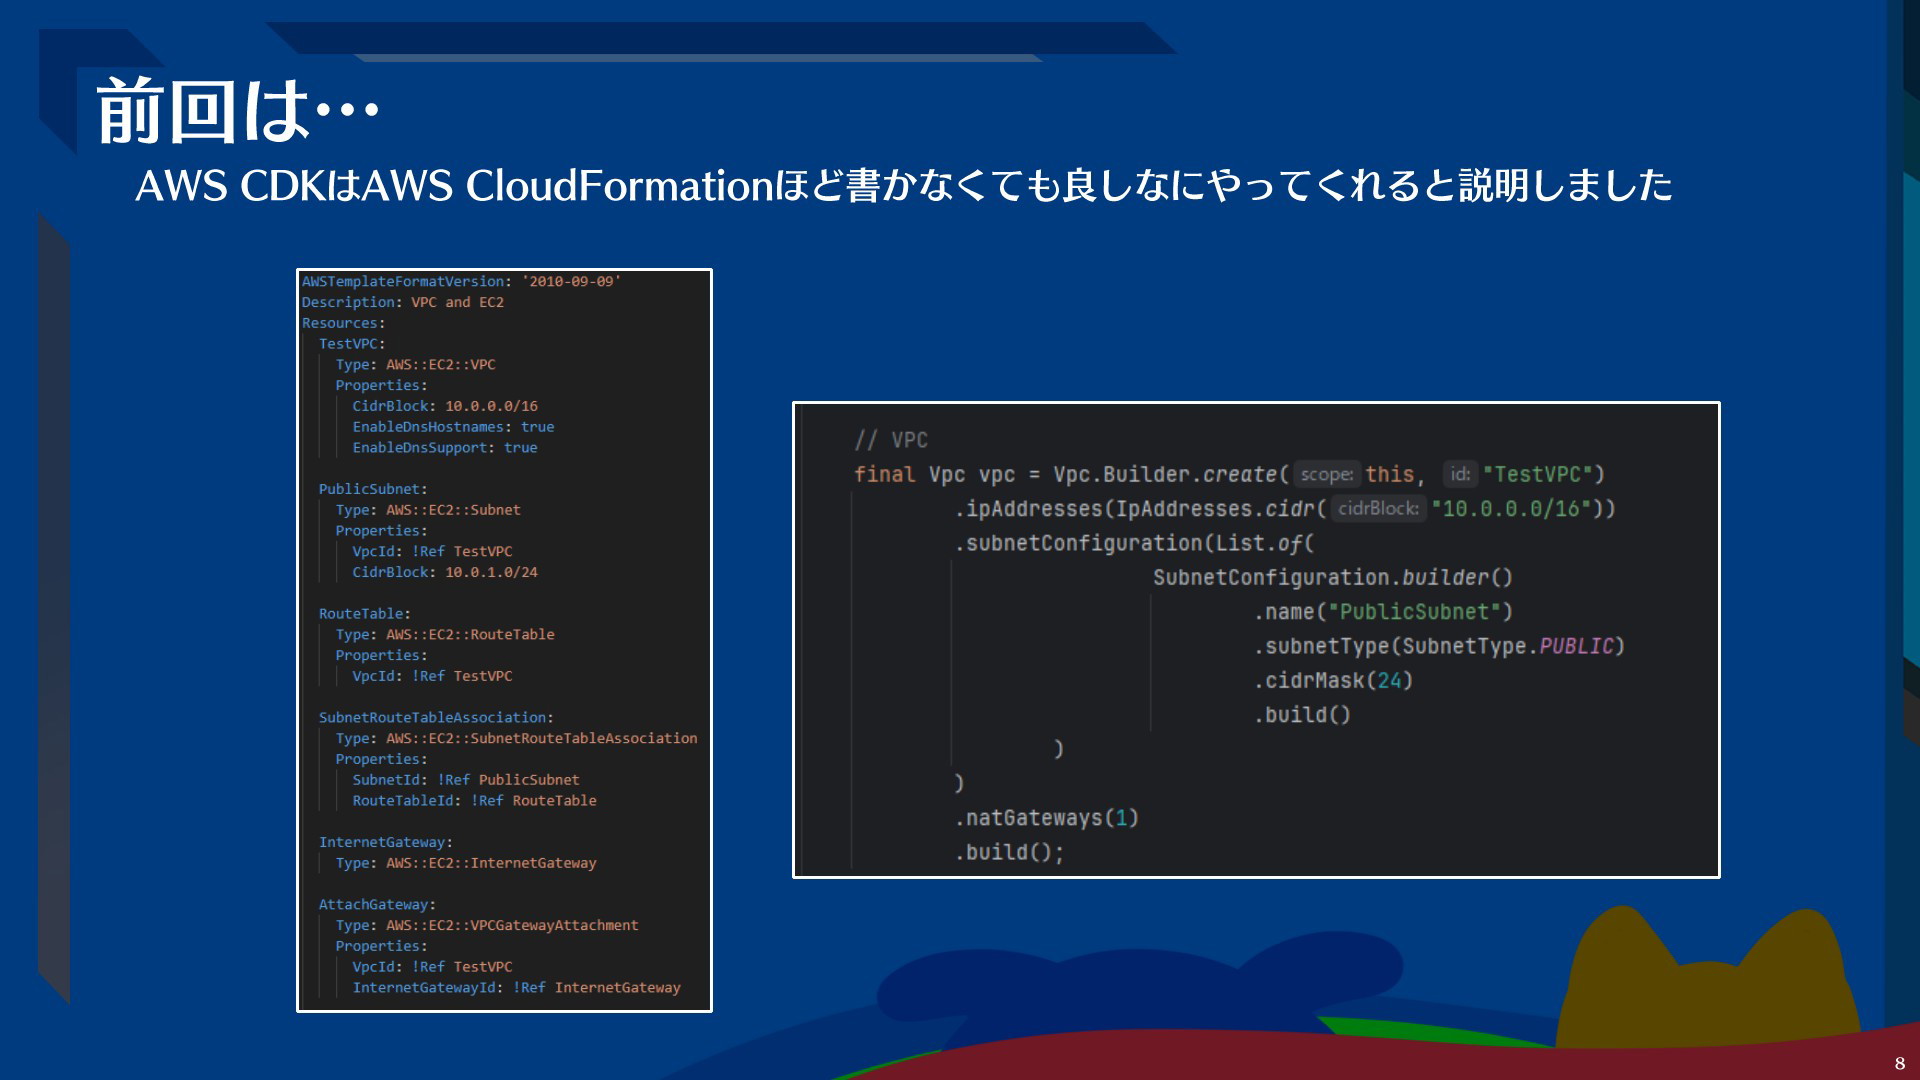Click the final '.build();' line
This screenshot has height=1080, width=1920.
1009,852
